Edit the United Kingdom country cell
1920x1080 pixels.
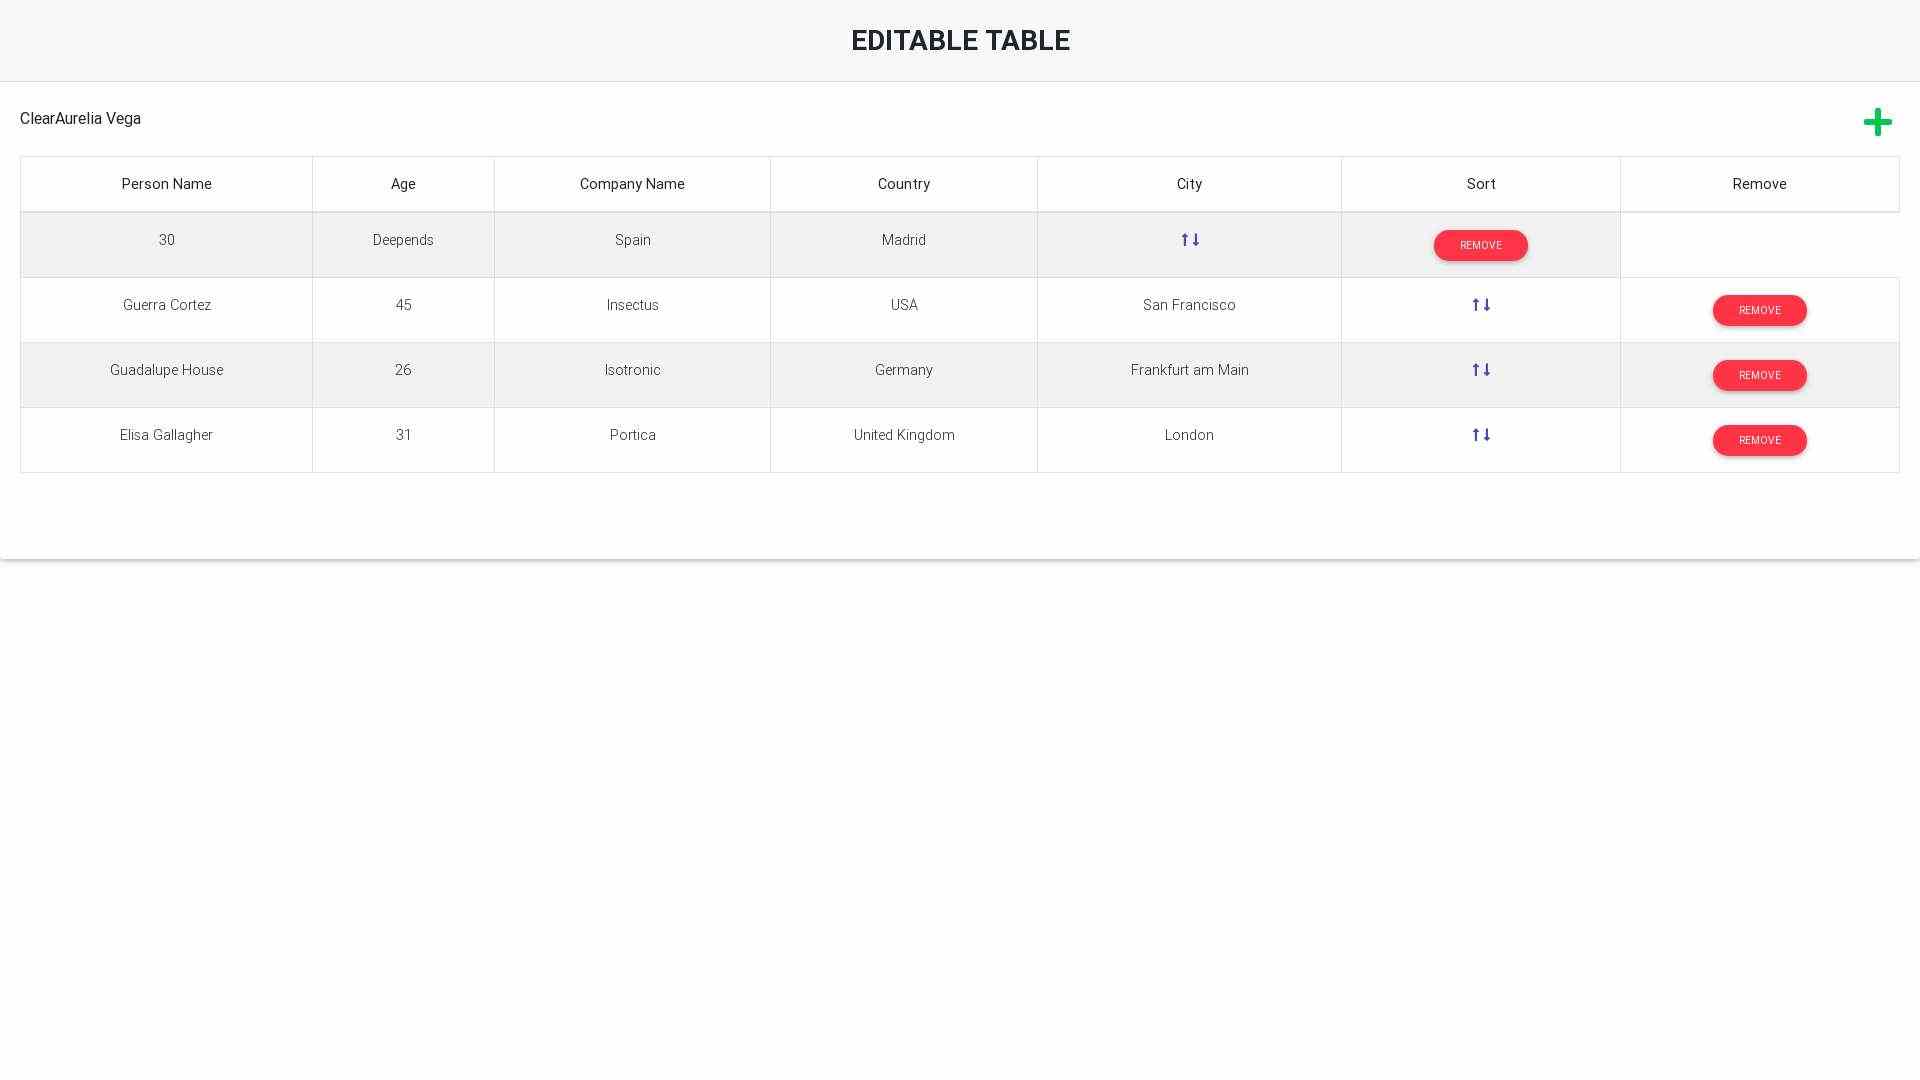tap(904, 435)
